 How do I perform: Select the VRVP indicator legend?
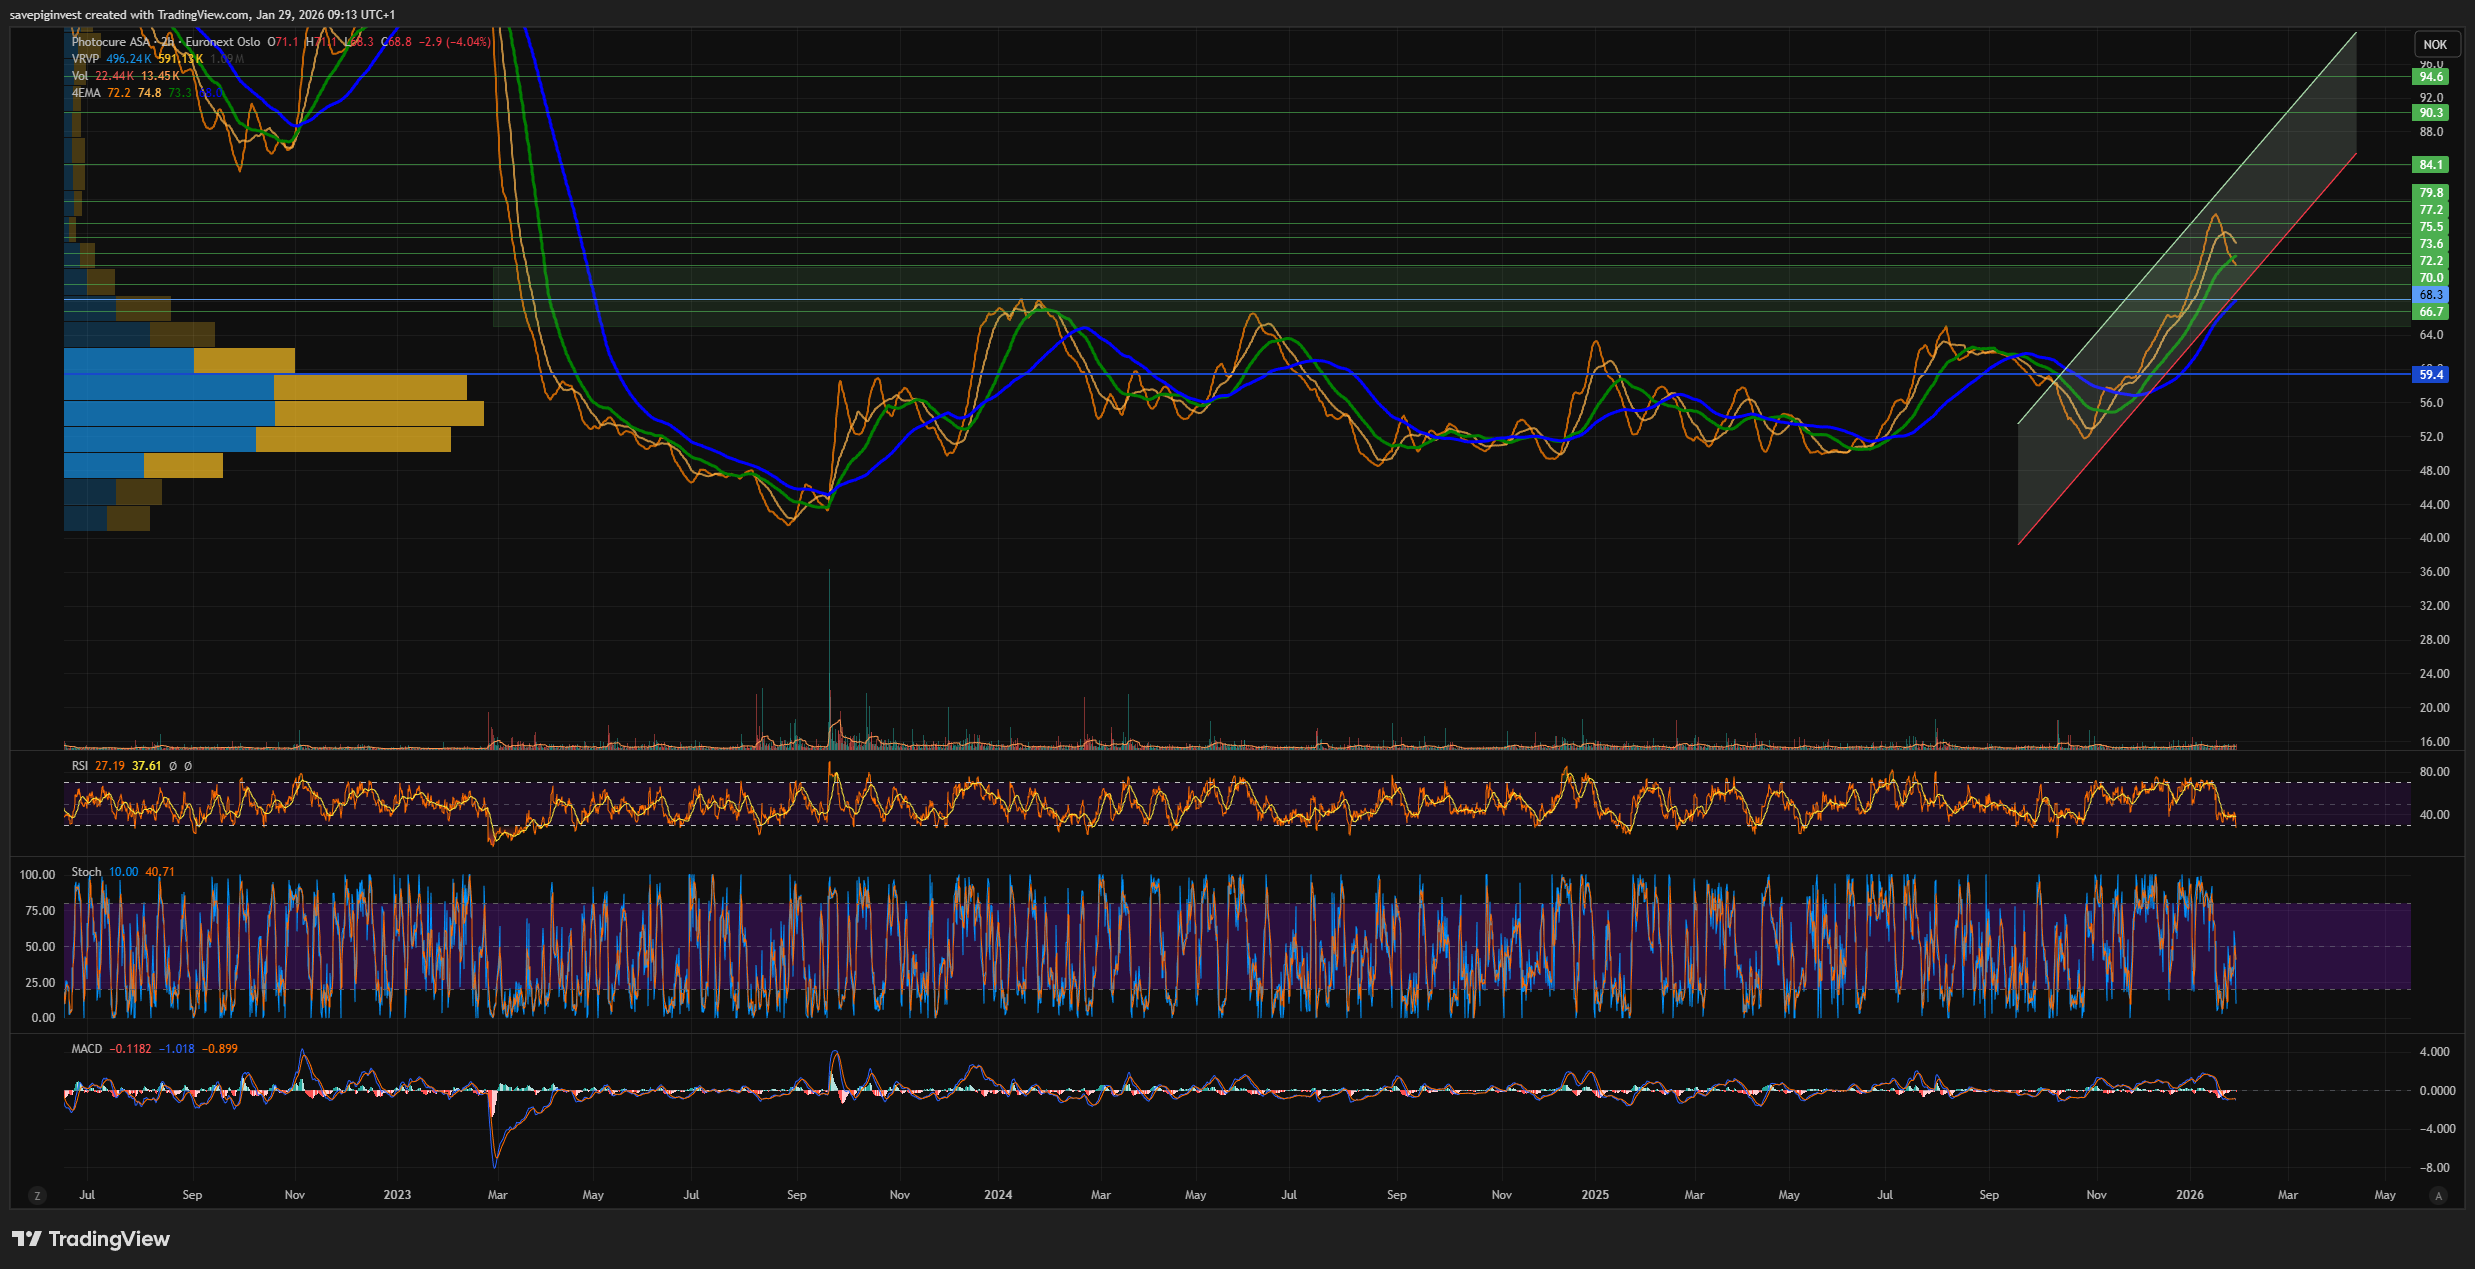(85, 59)
